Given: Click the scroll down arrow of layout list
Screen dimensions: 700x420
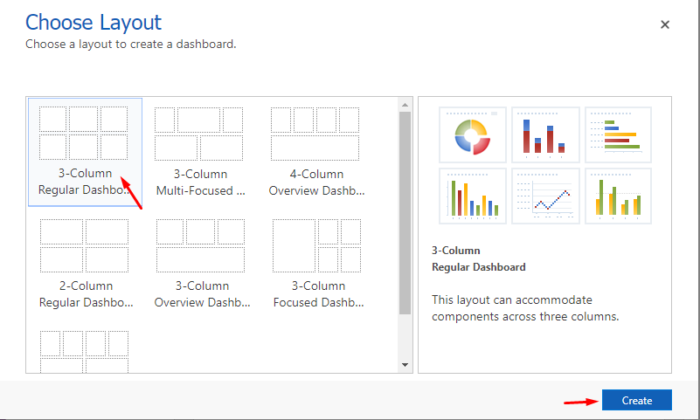Looking at the screenshot, I should point(405,365).
